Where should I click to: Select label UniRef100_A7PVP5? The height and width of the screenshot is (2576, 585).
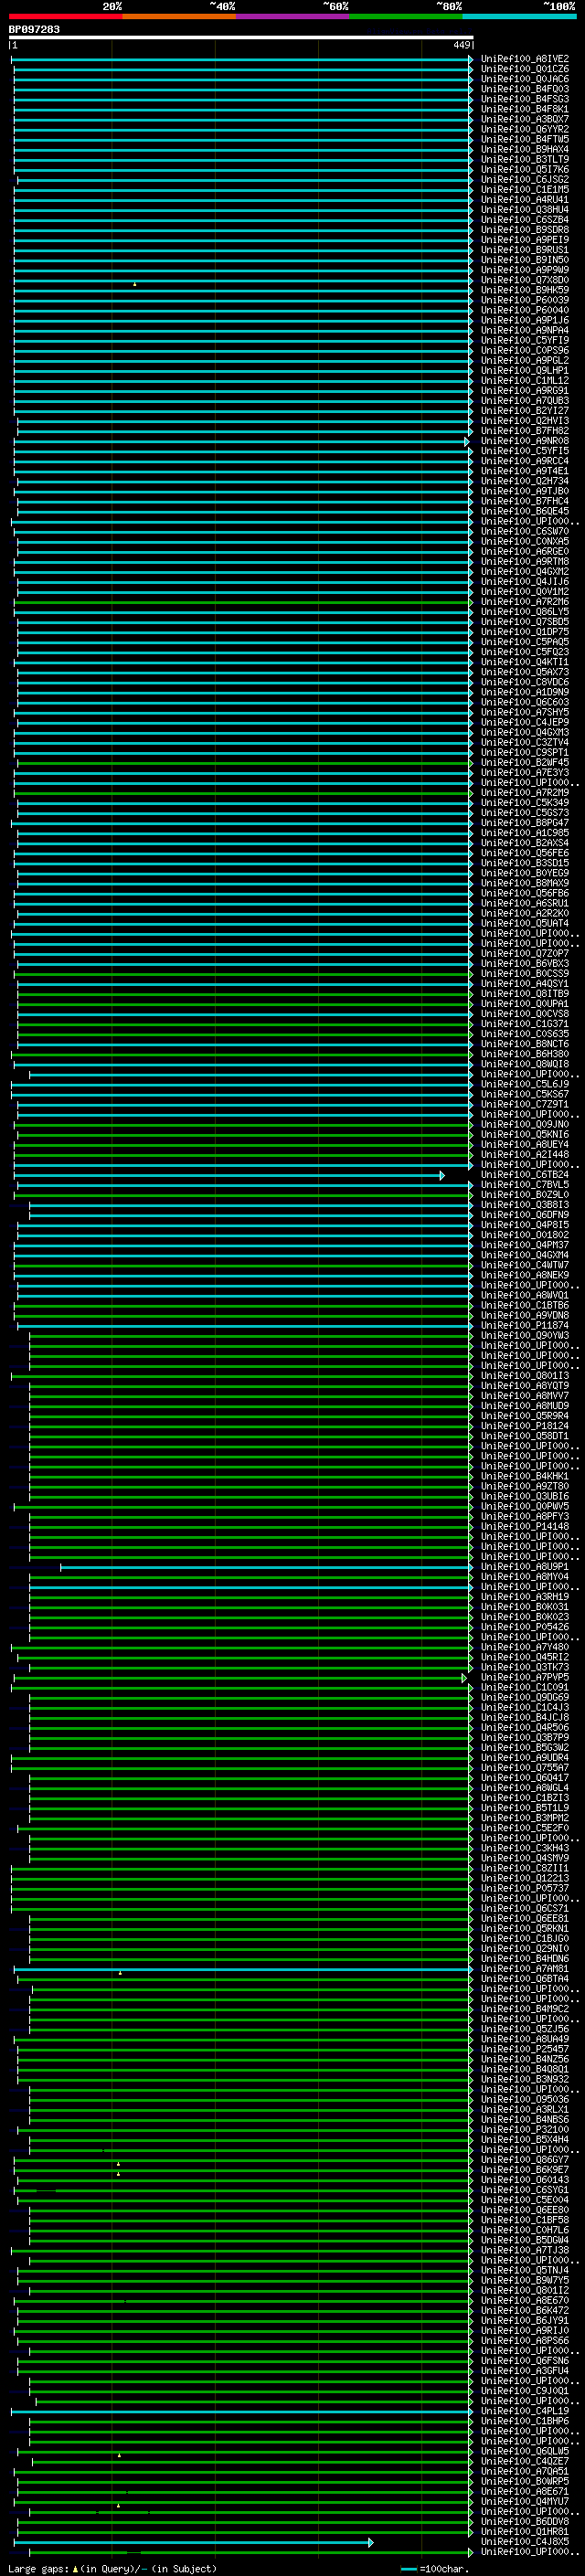coord(524,1678)
